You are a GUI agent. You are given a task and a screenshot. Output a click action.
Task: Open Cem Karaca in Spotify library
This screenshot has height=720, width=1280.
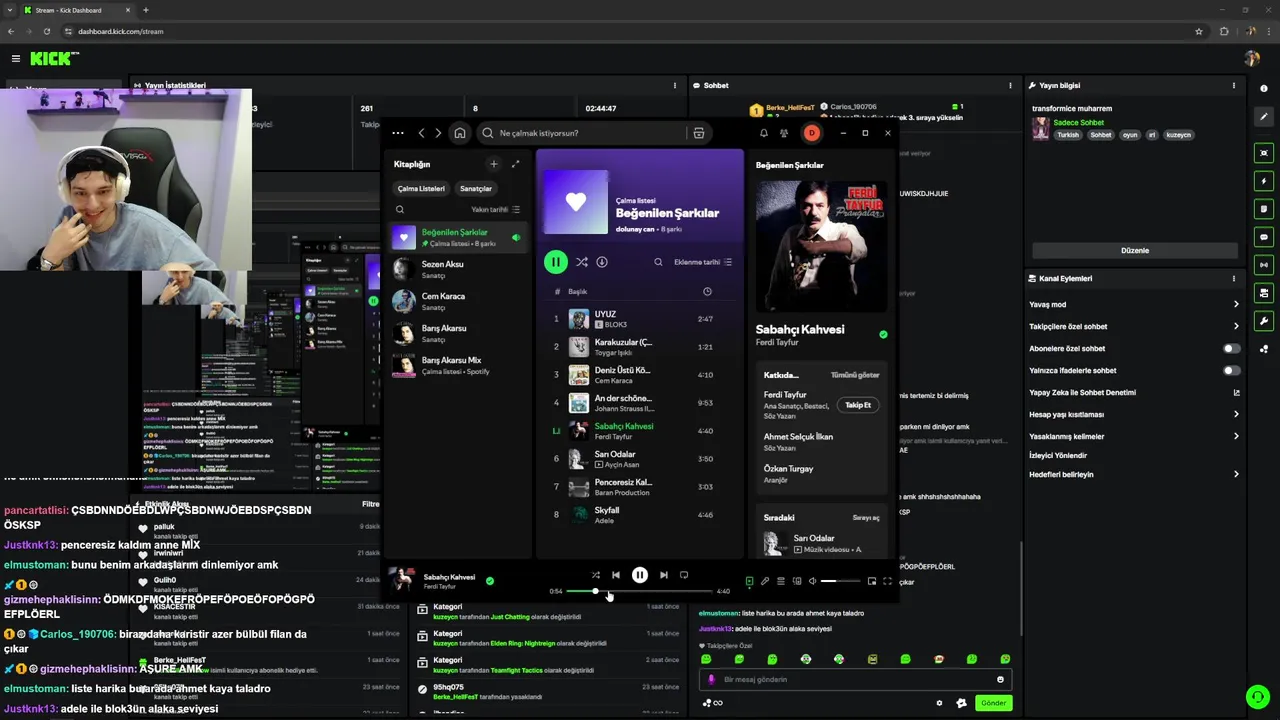459,301
